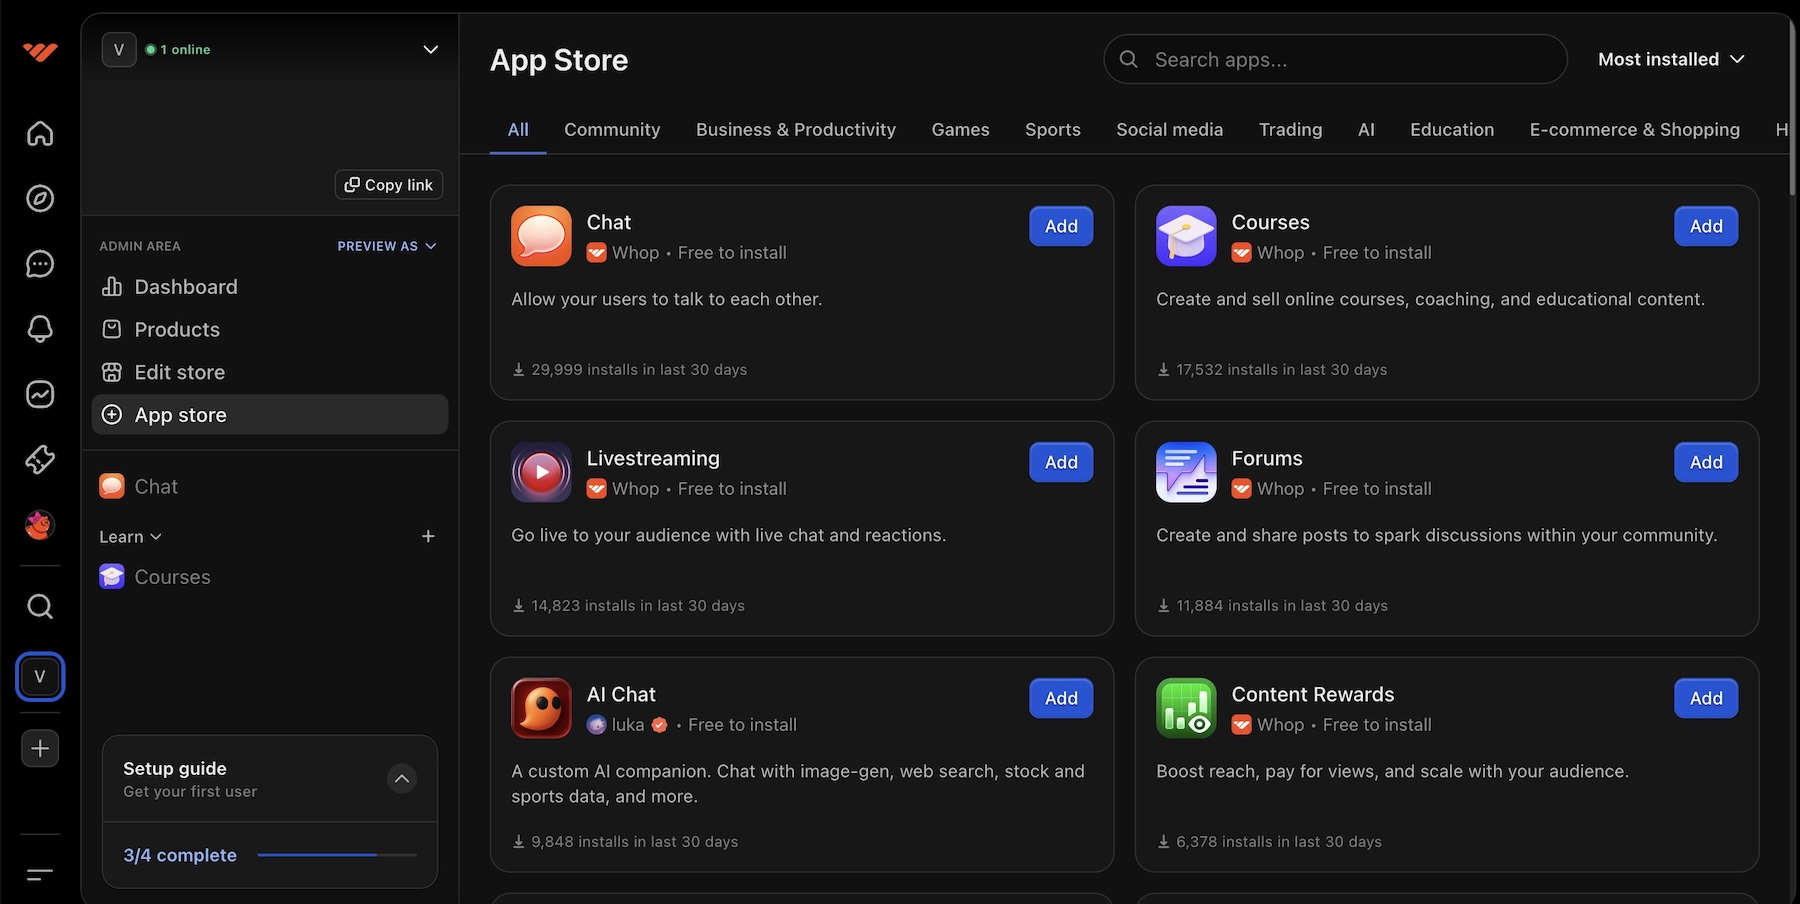The image size is (1800, 904).
Task: Switch to the Education tab
Action: click(1452, 130)
